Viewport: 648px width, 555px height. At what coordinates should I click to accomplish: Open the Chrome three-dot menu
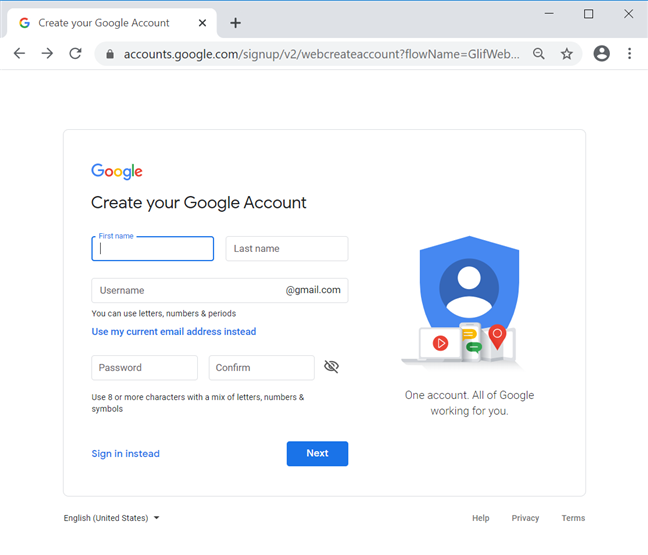(630, 54)
